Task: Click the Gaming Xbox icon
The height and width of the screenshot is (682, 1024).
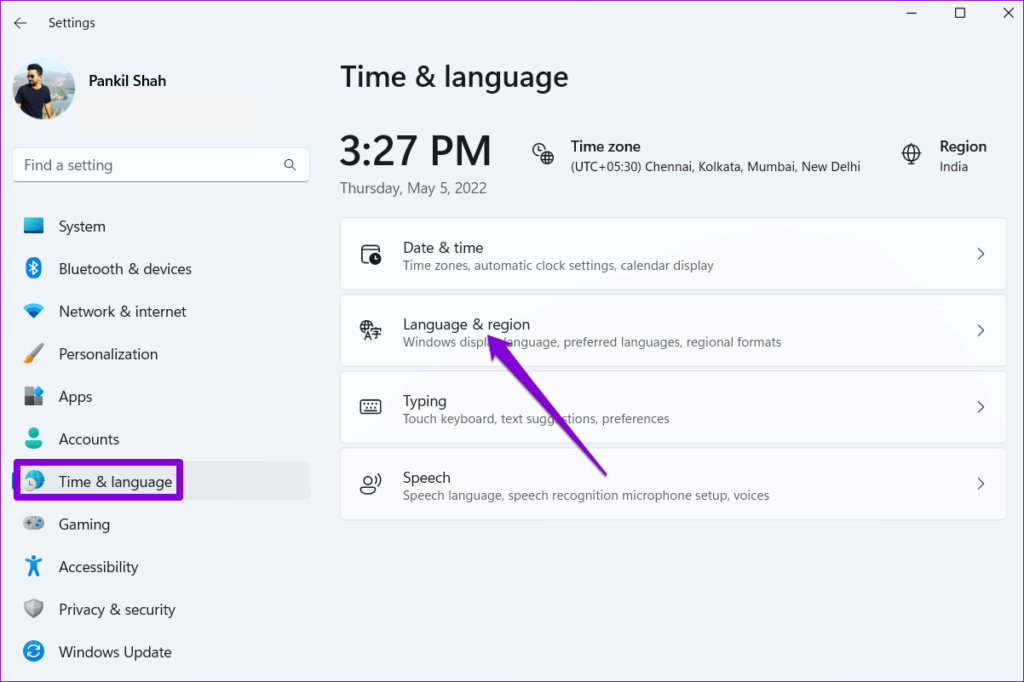Action: 34,523
